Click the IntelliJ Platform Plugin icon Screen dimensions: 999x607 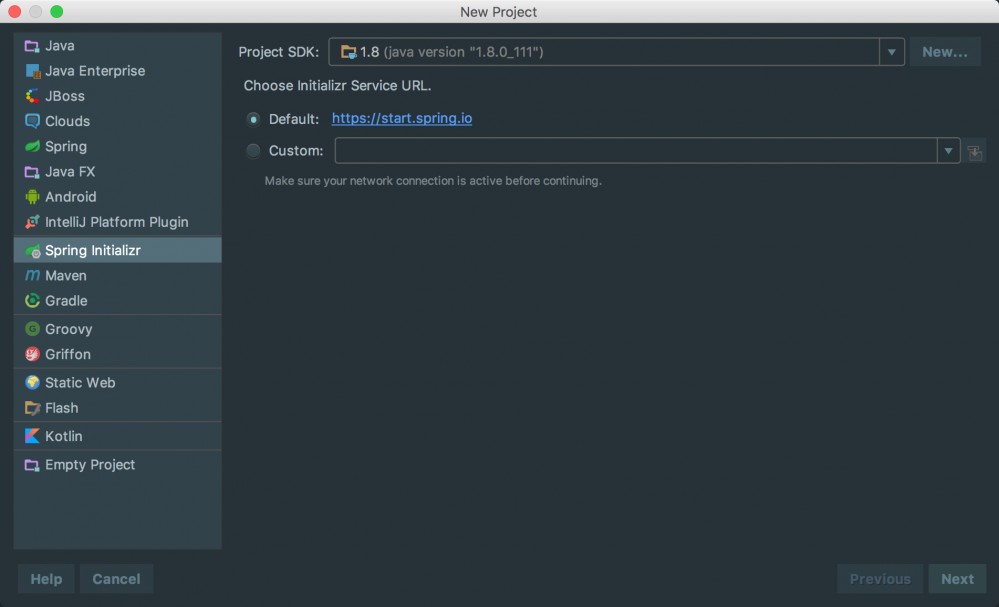pyautogui.click(x=32, y=222)
